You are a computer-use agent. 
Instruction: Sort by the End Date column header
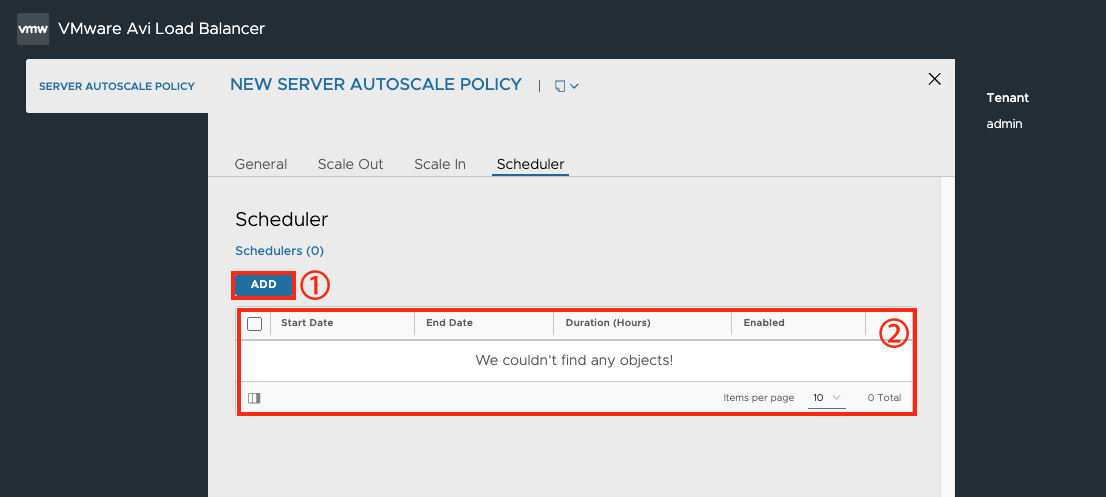[x=449, y=323]
